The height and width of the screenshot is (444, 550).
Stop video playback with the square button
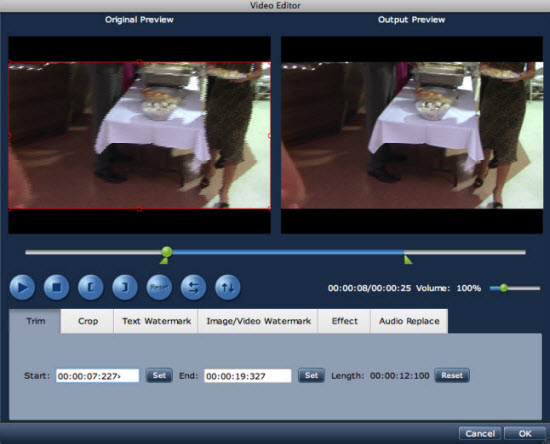click(56, 288)
